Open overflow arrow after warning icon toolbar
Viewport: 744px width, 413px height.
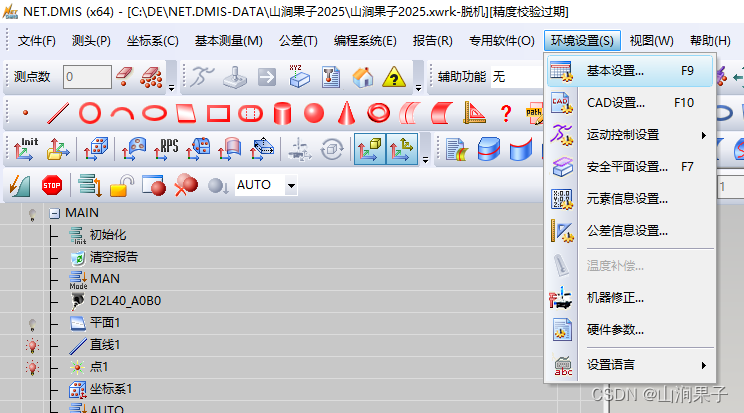pos(418,87)
